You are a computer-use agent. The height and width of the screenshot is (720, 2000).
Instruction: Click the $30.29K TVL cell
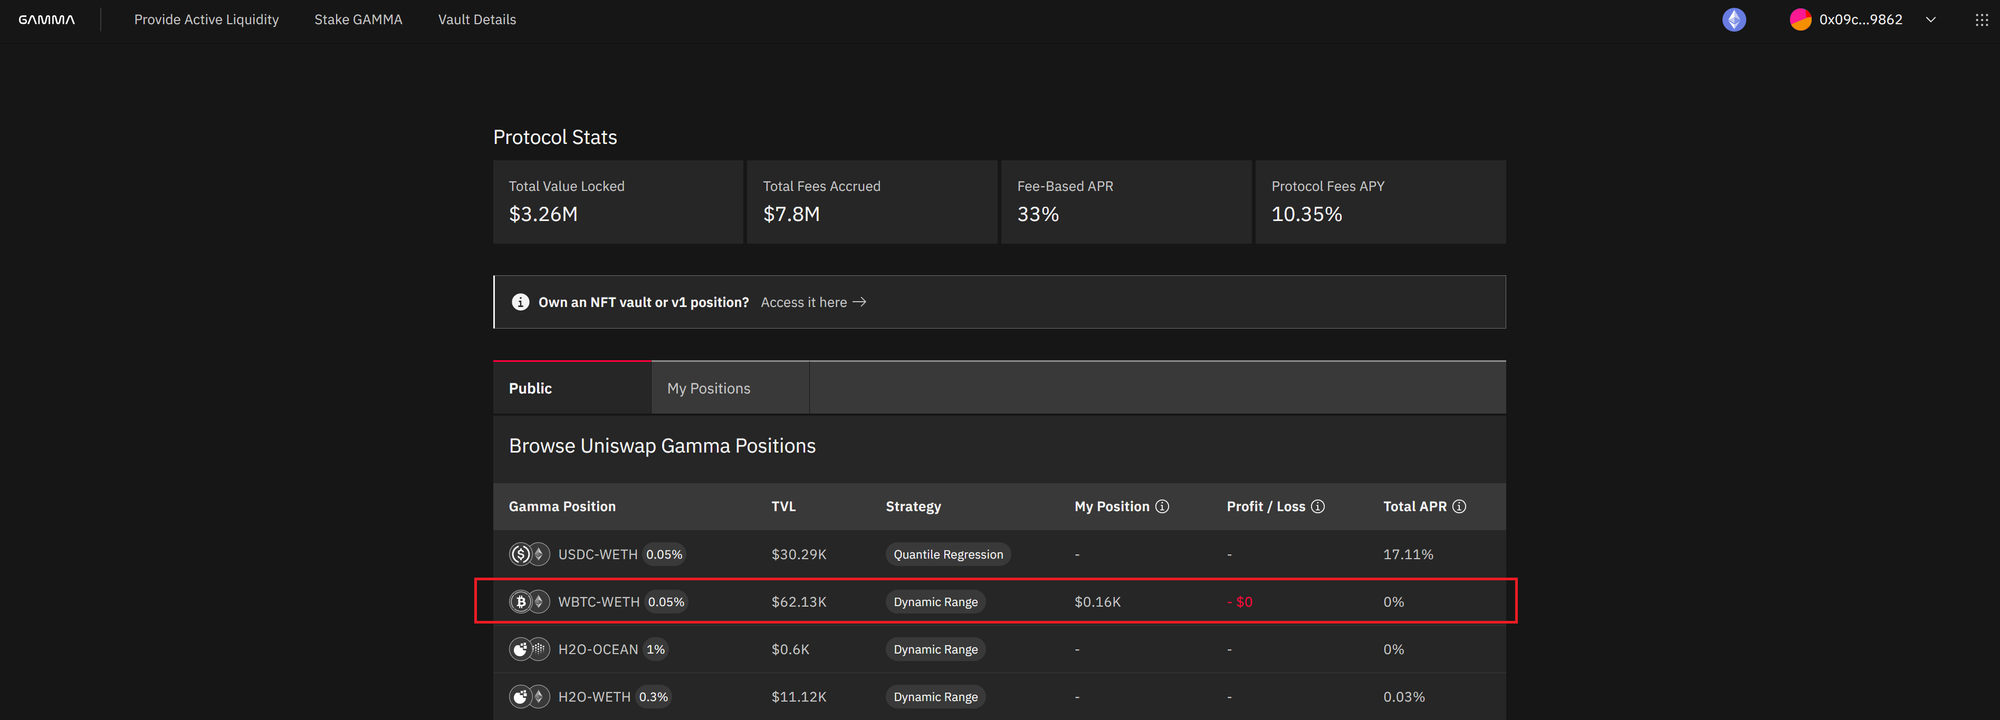pyautogui.click(x=799, y=554)
